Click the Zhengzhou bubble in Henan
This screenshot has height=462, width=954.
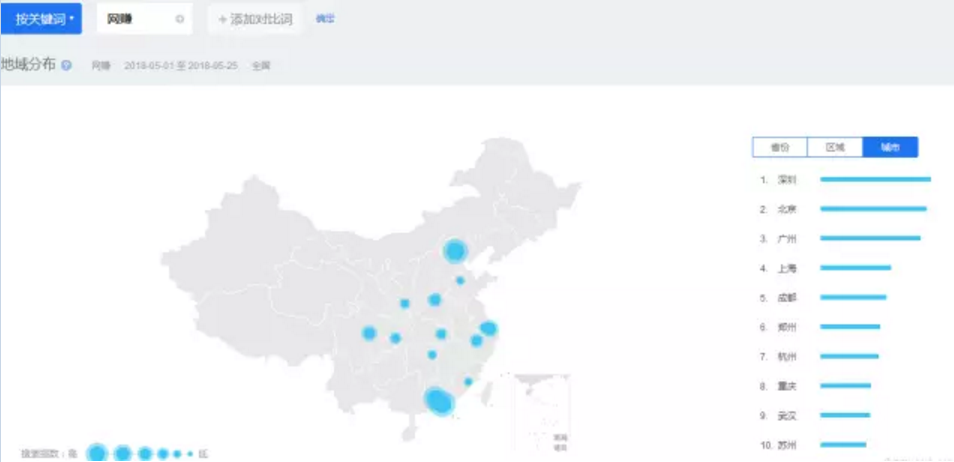click(434, 299)
